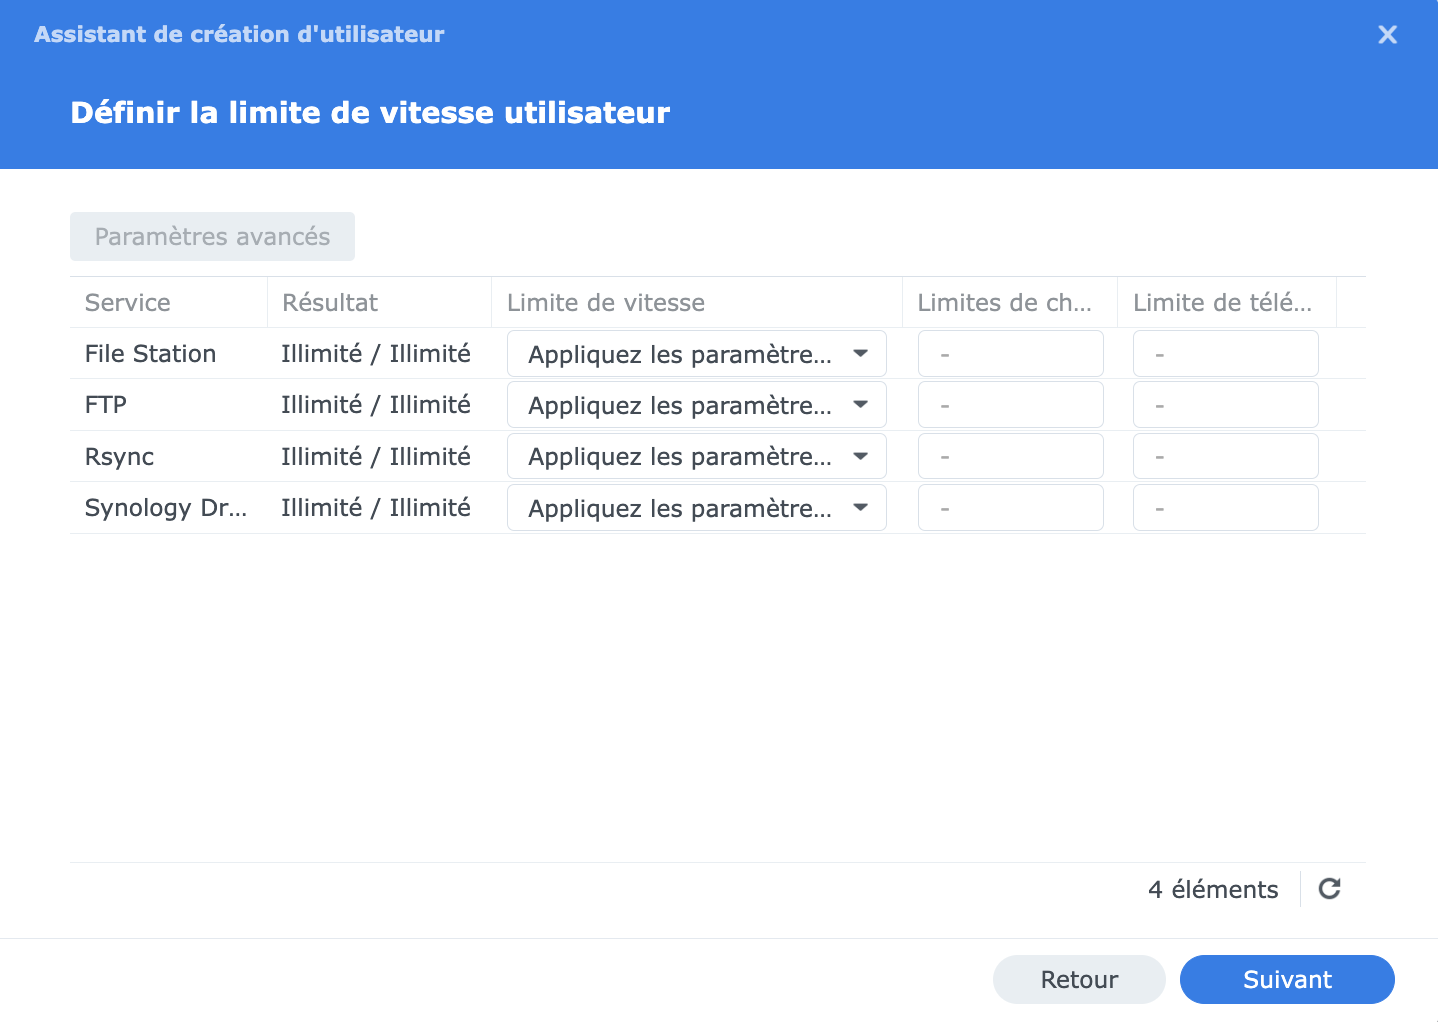The image size is (1438, 1022).
Task: Select the Rsync service row
Action: [x=717, y=456]
